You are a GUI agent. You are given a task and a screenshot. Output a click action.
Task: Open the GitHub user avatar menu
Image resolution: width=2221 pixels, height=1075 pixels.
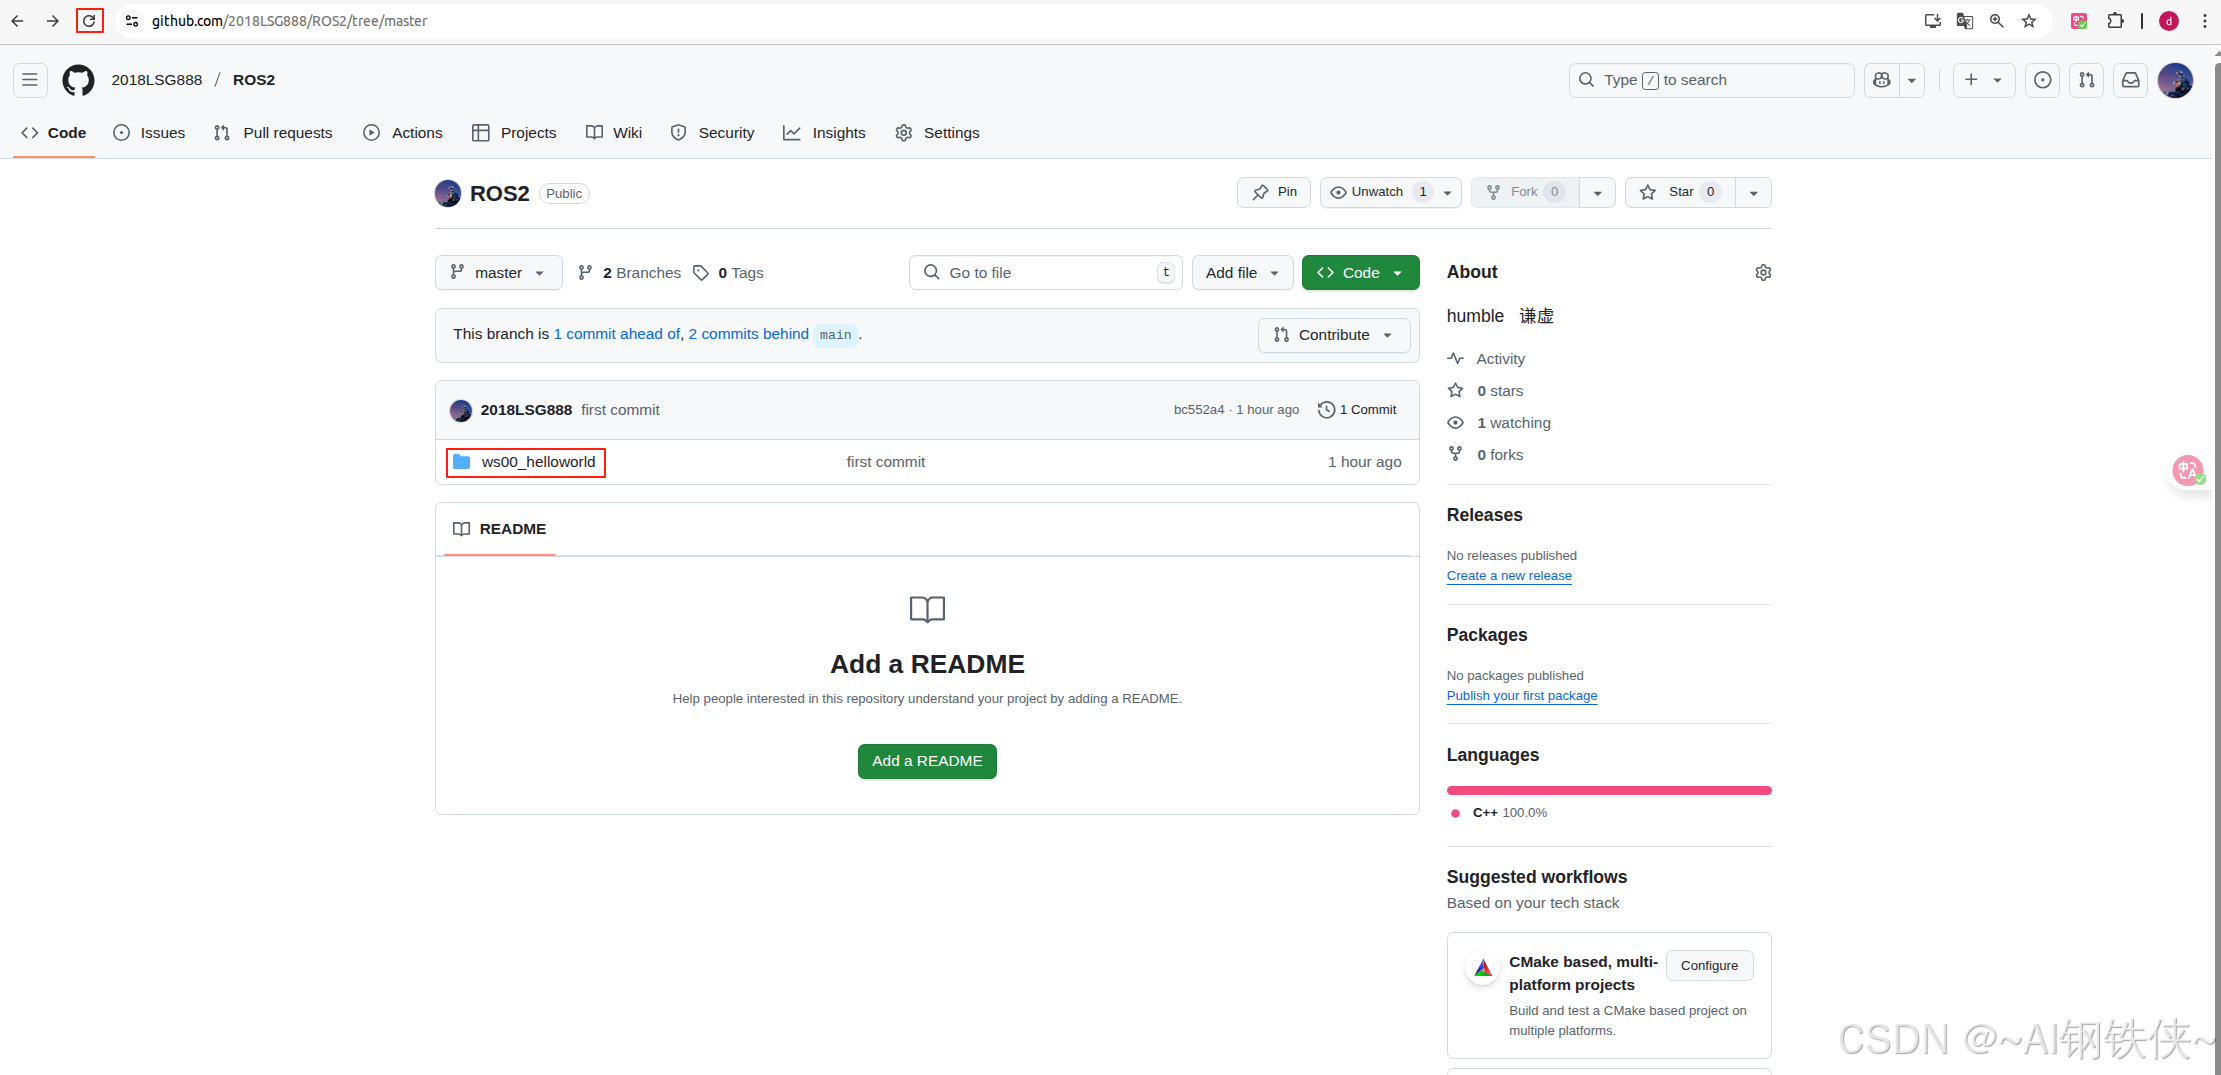[x=2175, y=80]
